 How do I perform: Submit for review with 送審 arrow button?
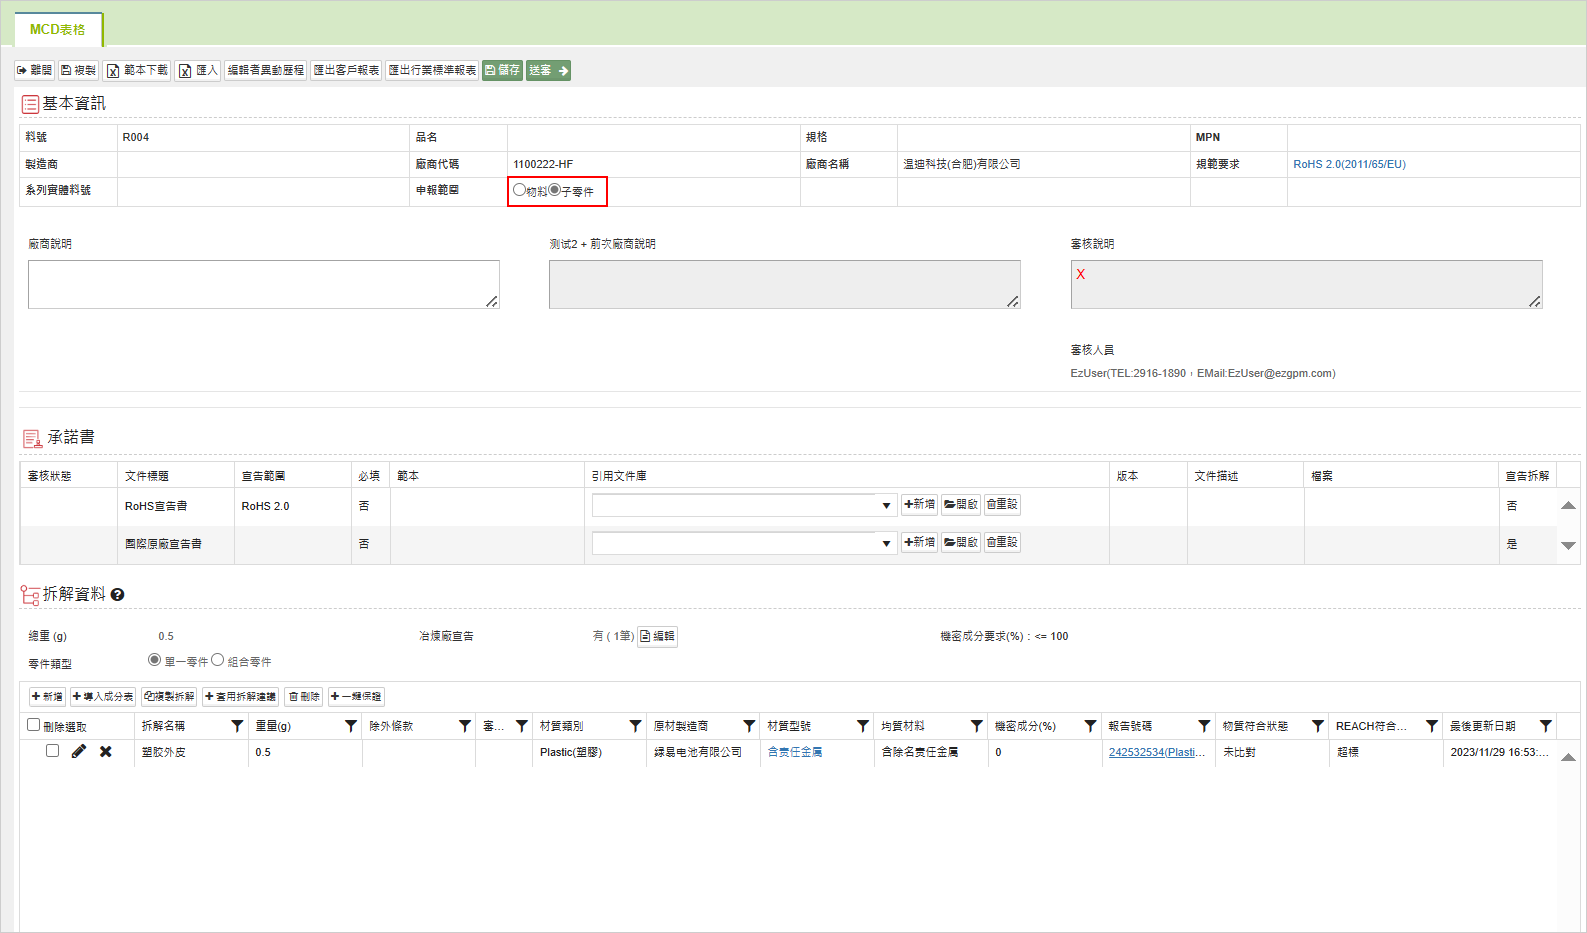(x=548, y=70)
